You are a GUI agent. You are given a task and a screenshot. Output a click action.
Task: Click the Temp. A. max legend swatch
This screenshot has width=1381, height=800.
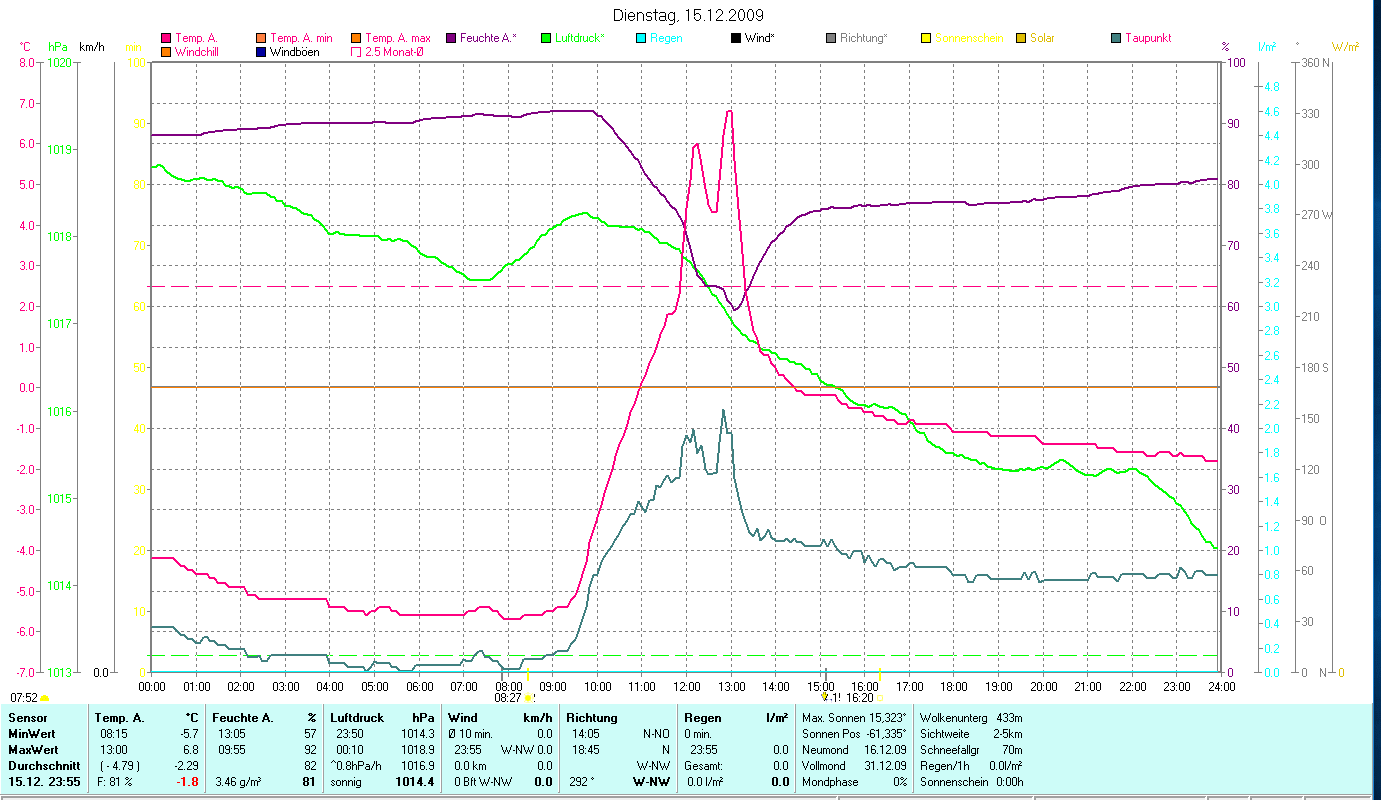(x=356, y=38)
